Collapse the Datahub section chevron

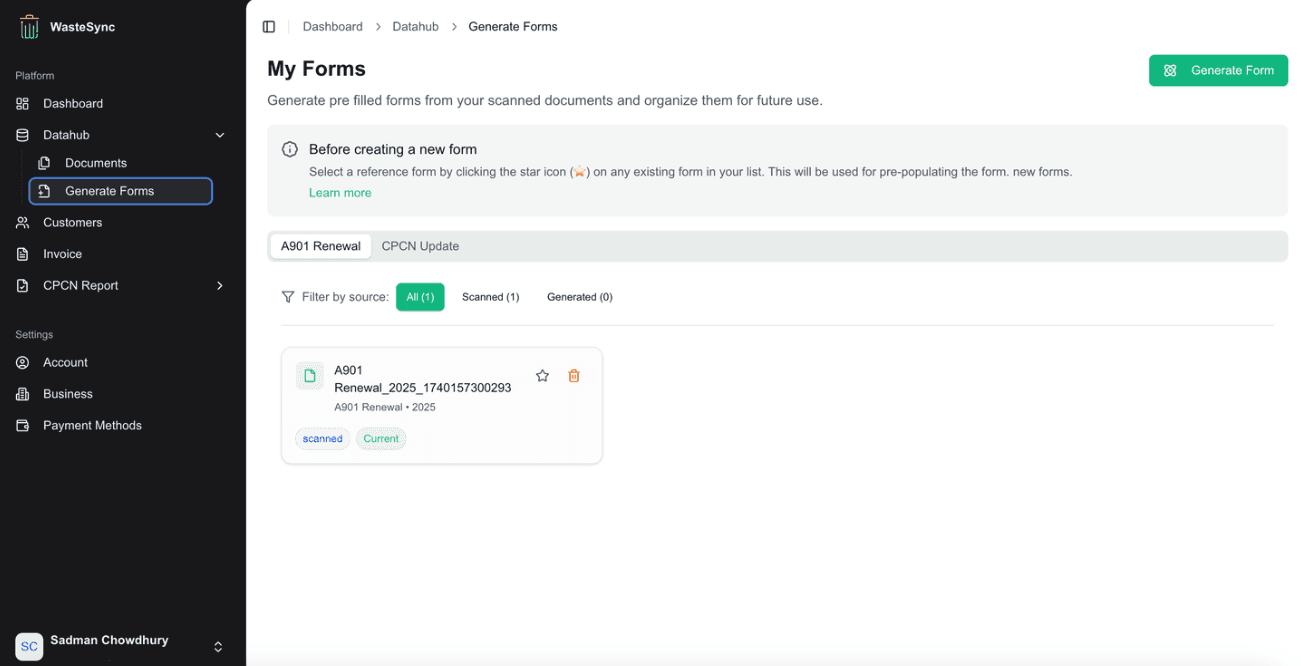coord(220,135)
